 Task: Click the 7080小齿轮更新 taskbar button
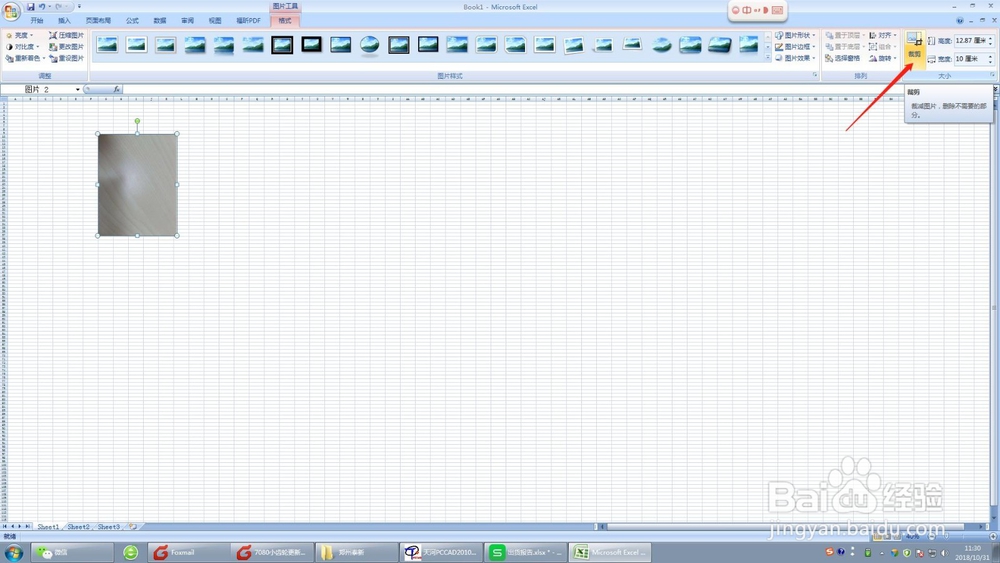point(272,552)
